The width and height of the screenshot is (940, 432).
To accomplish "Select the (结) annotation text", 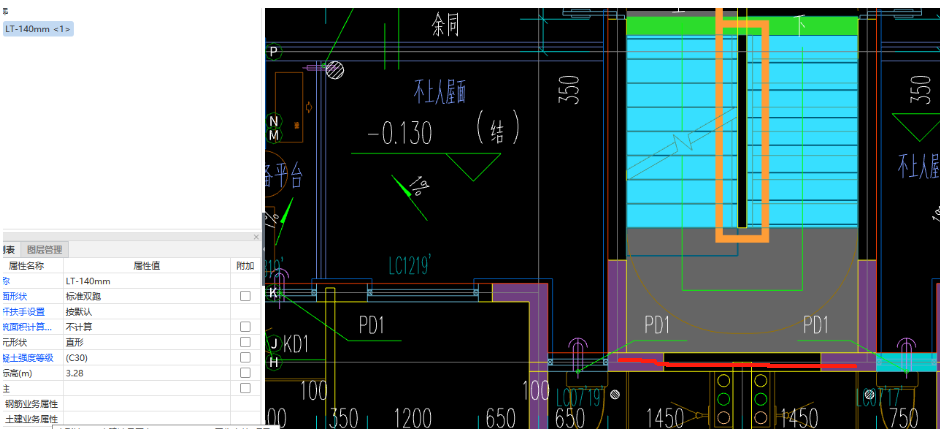I will [497, 129].
